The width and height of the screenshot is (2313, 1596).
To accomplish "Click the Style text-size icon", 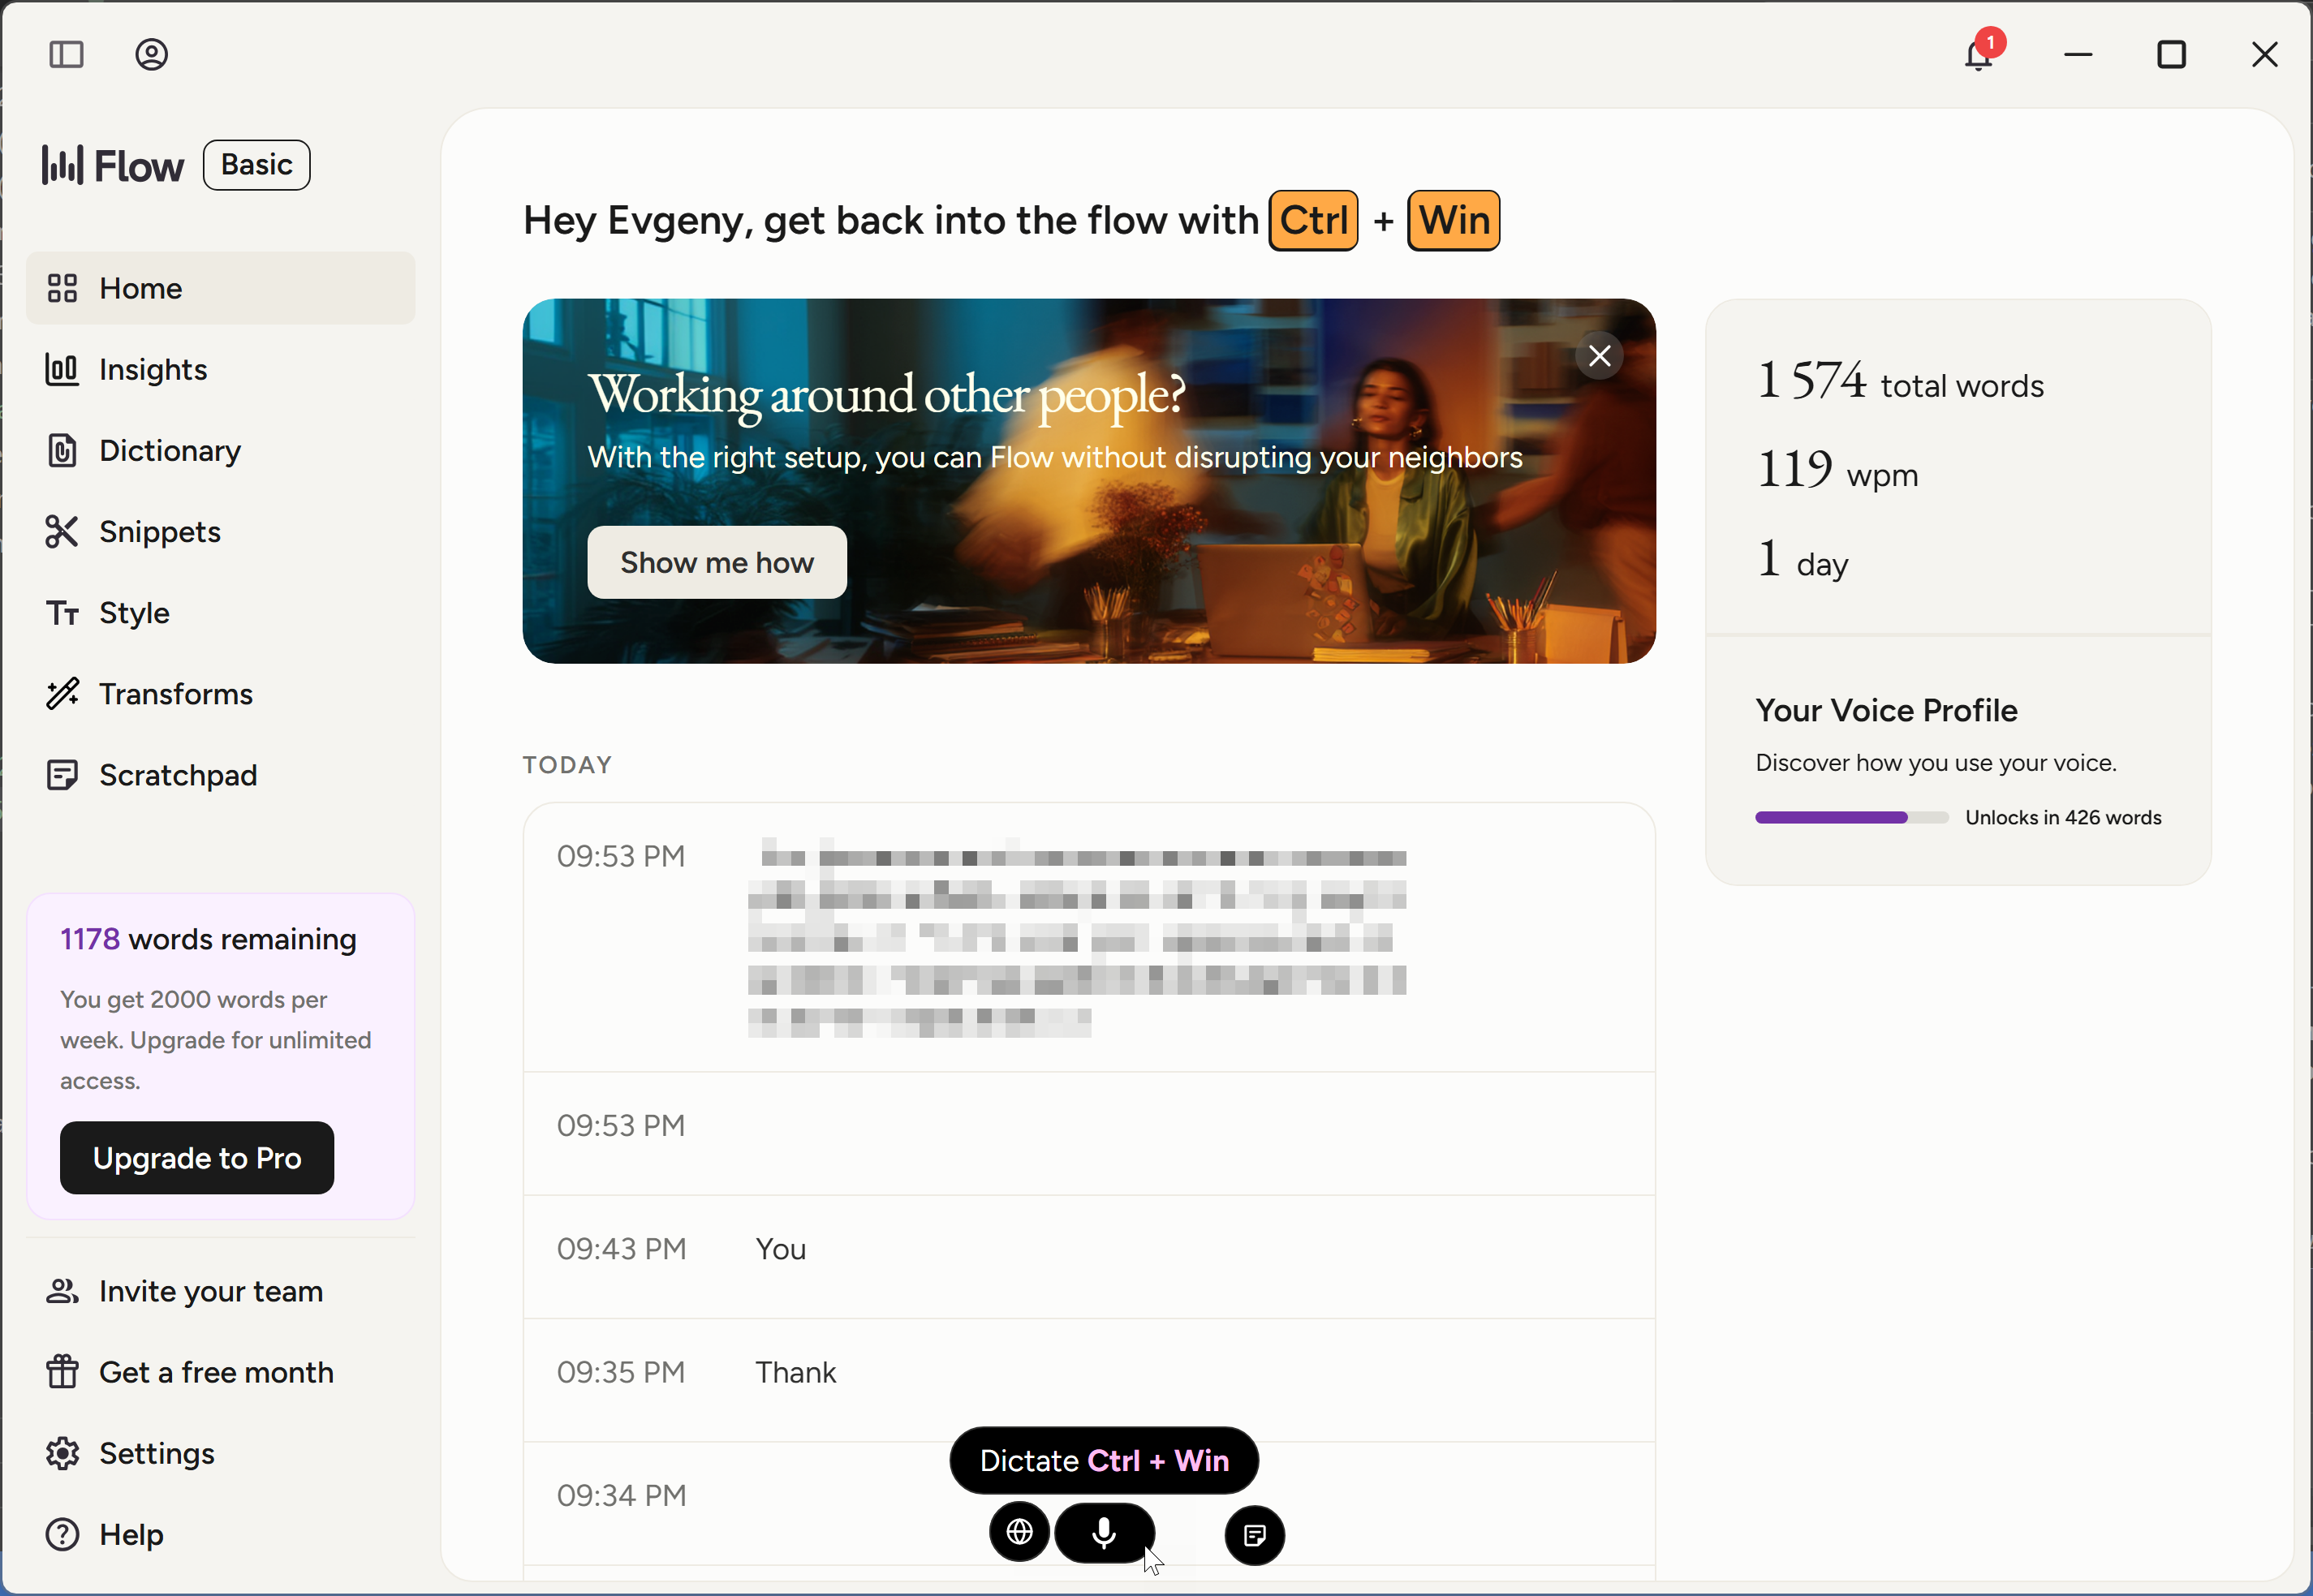I will pos(62,612).
